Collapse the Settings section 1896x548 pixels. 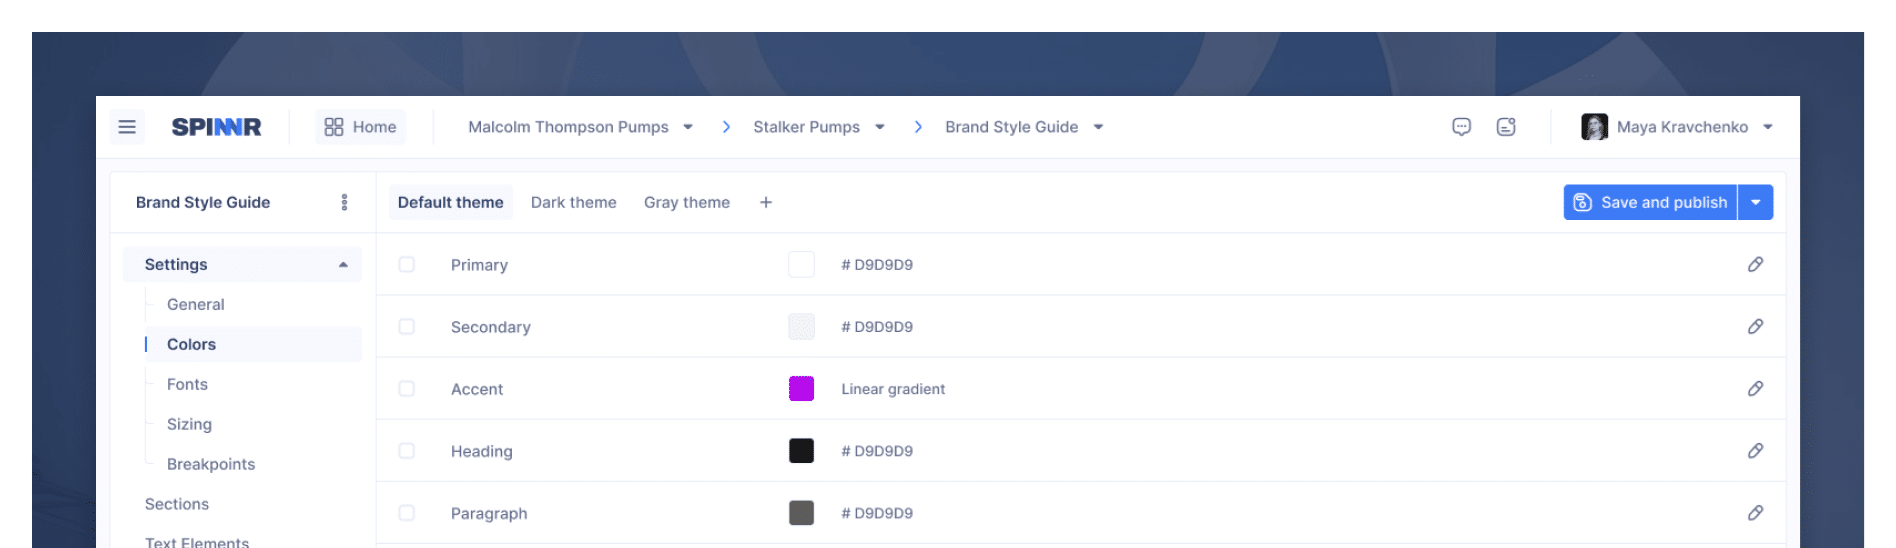(343, 265)
